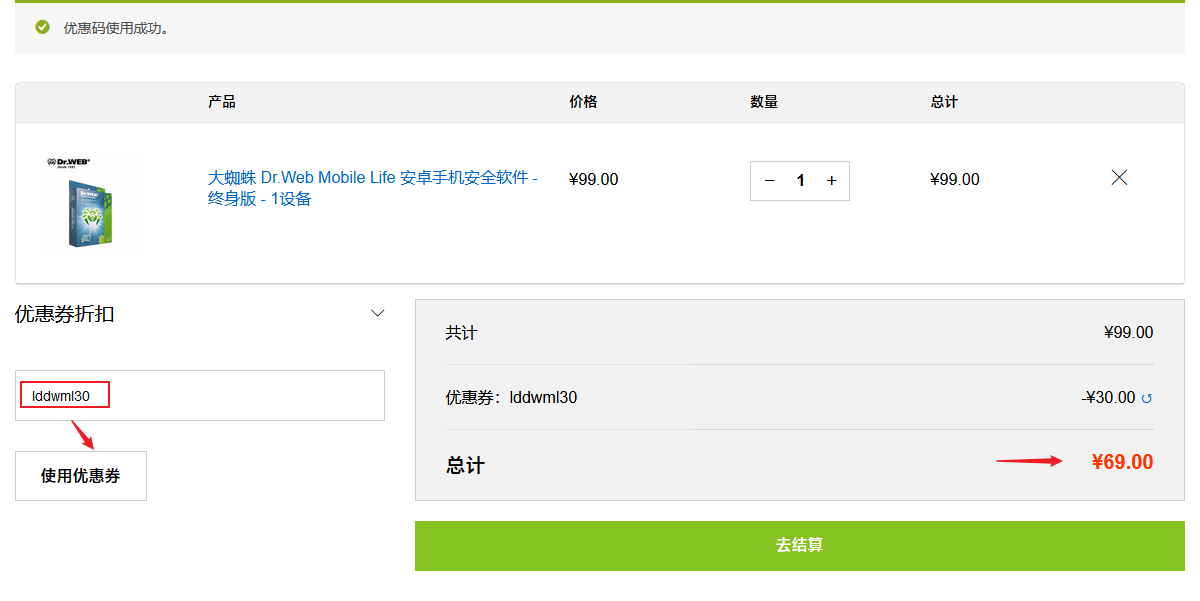This screenshot has width=1200, height=601.
Task: Click the red ¥69.00 total amount
Action: coord(1125,461)
